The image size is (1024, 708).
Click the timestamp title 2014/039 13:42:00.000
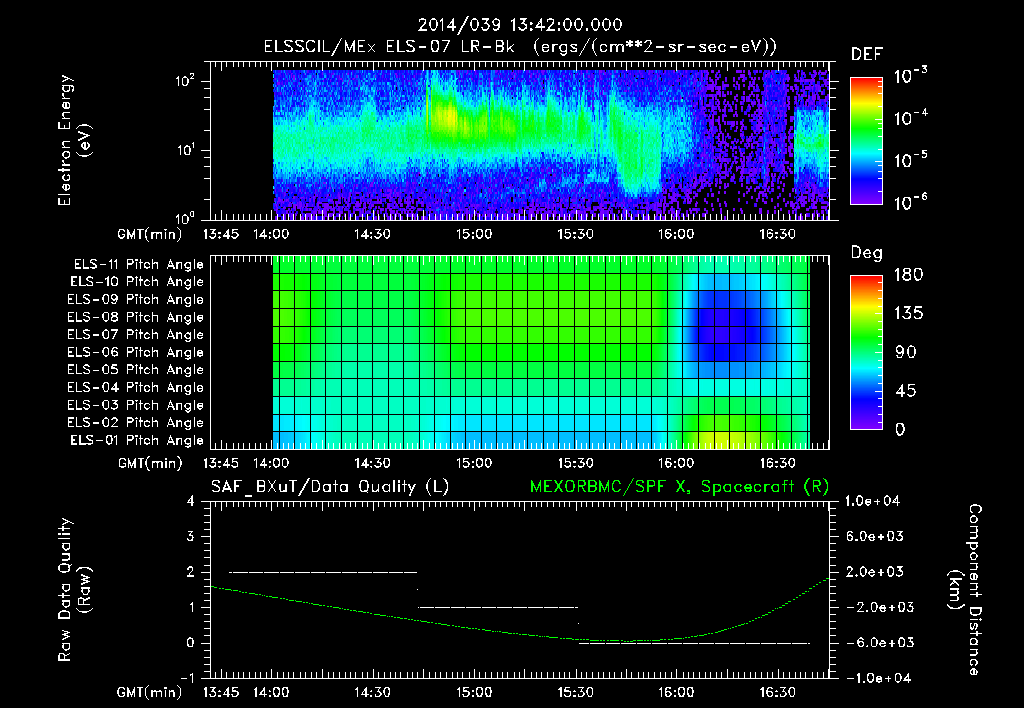(520, 25)
